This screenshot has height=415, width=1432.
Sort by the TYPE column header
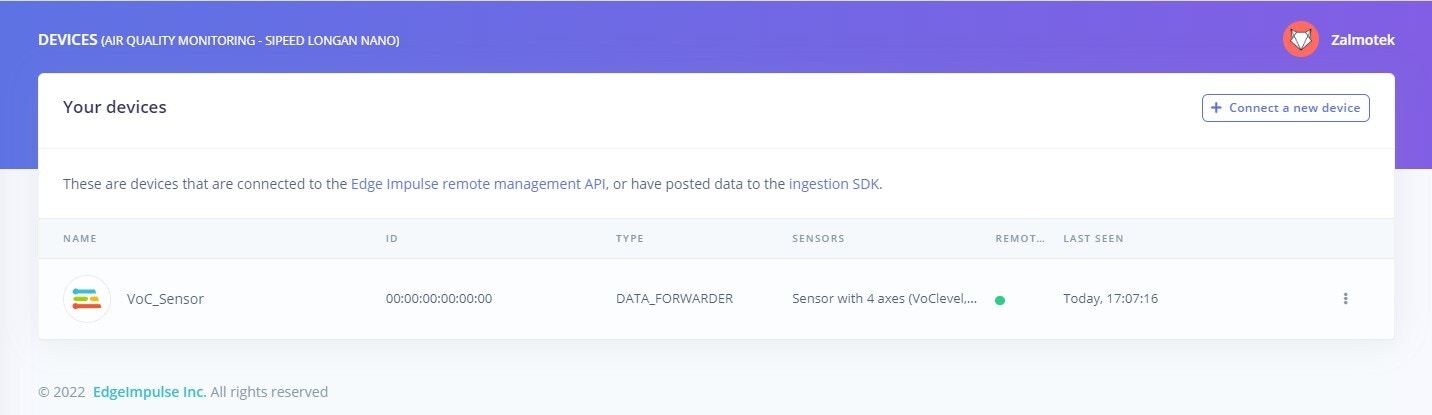pyautogui.click(x=630, y=239)
